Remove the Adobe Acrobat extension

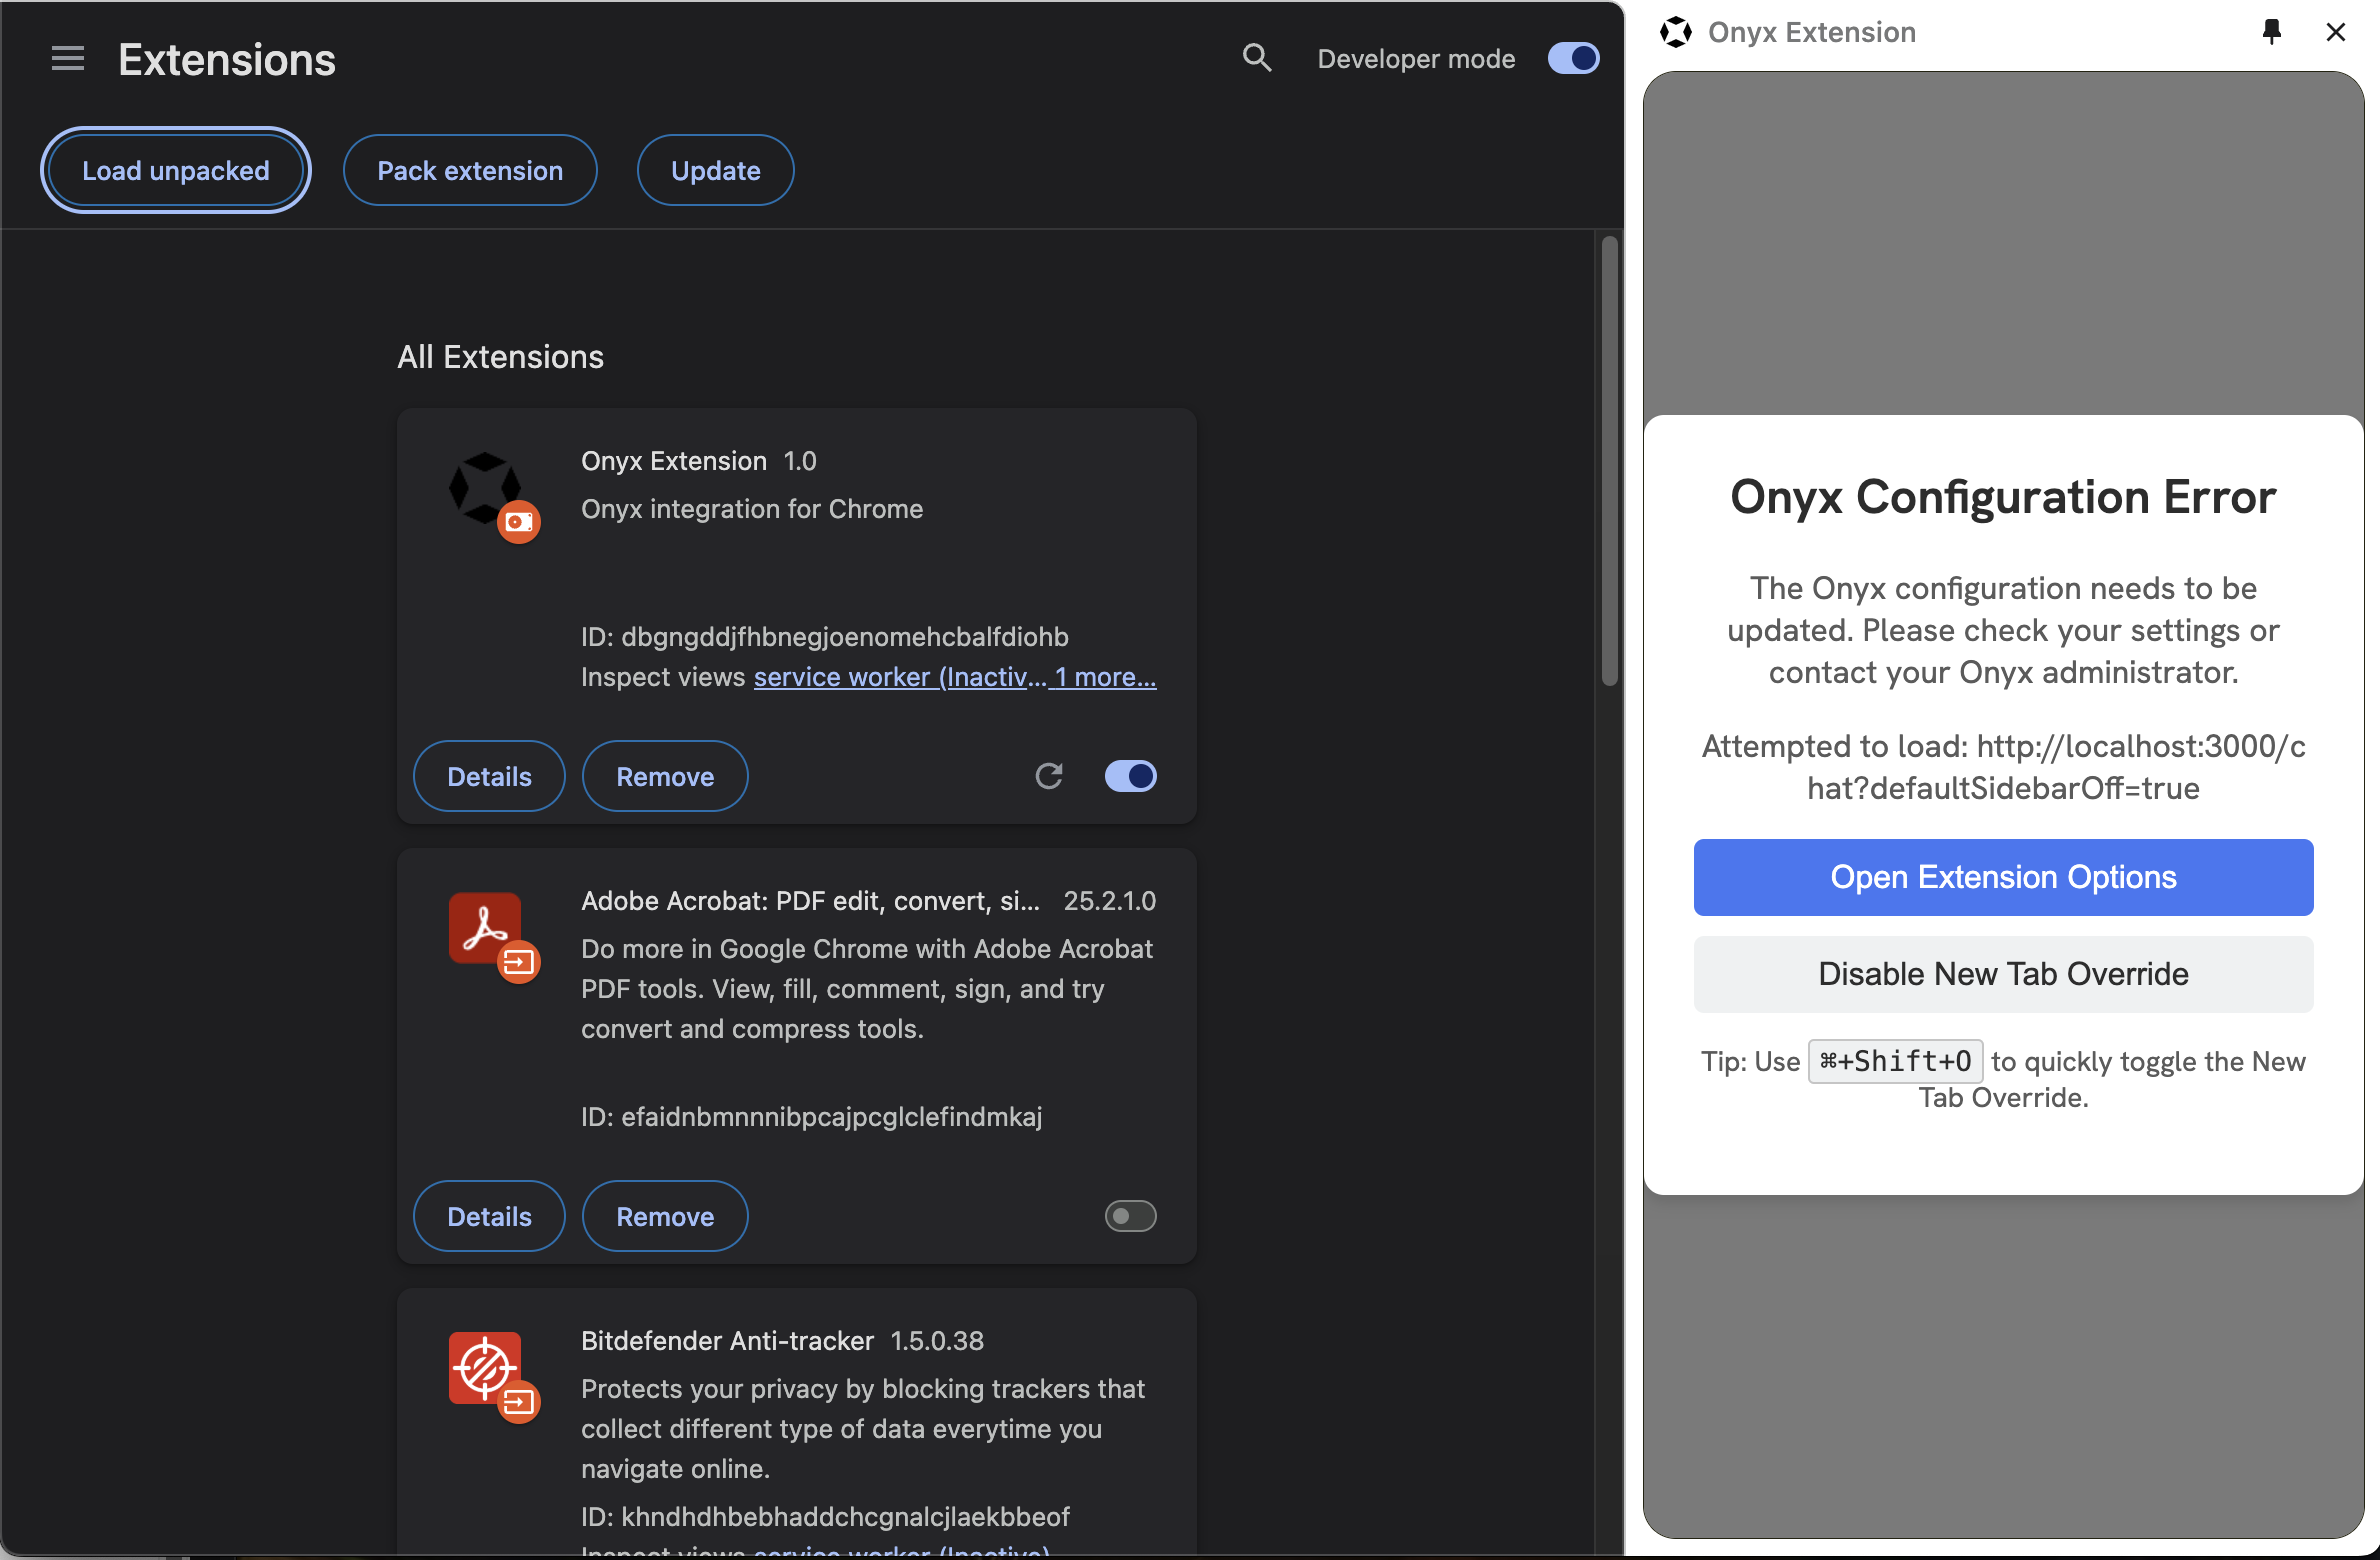coord(665,1216)
